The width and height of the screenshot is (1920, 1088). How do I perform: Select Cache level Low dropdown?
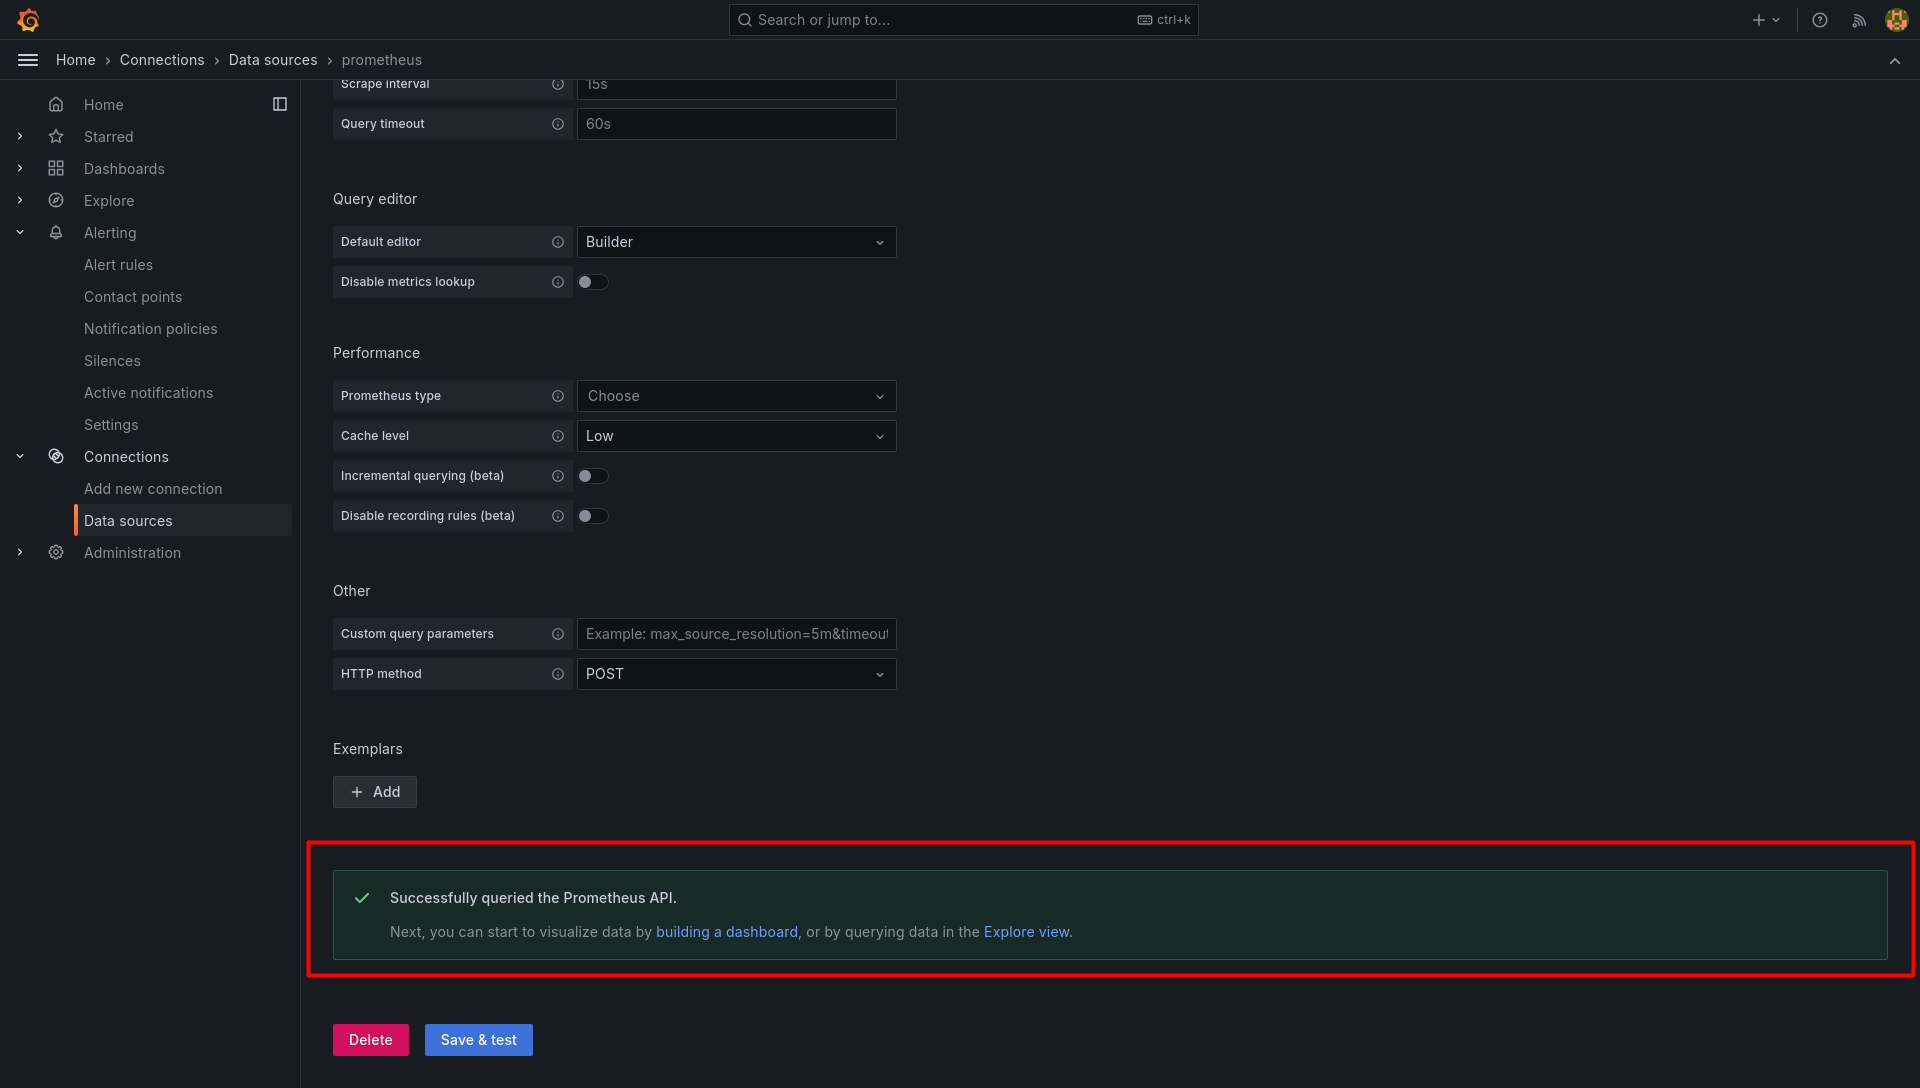tap(735, 435)
